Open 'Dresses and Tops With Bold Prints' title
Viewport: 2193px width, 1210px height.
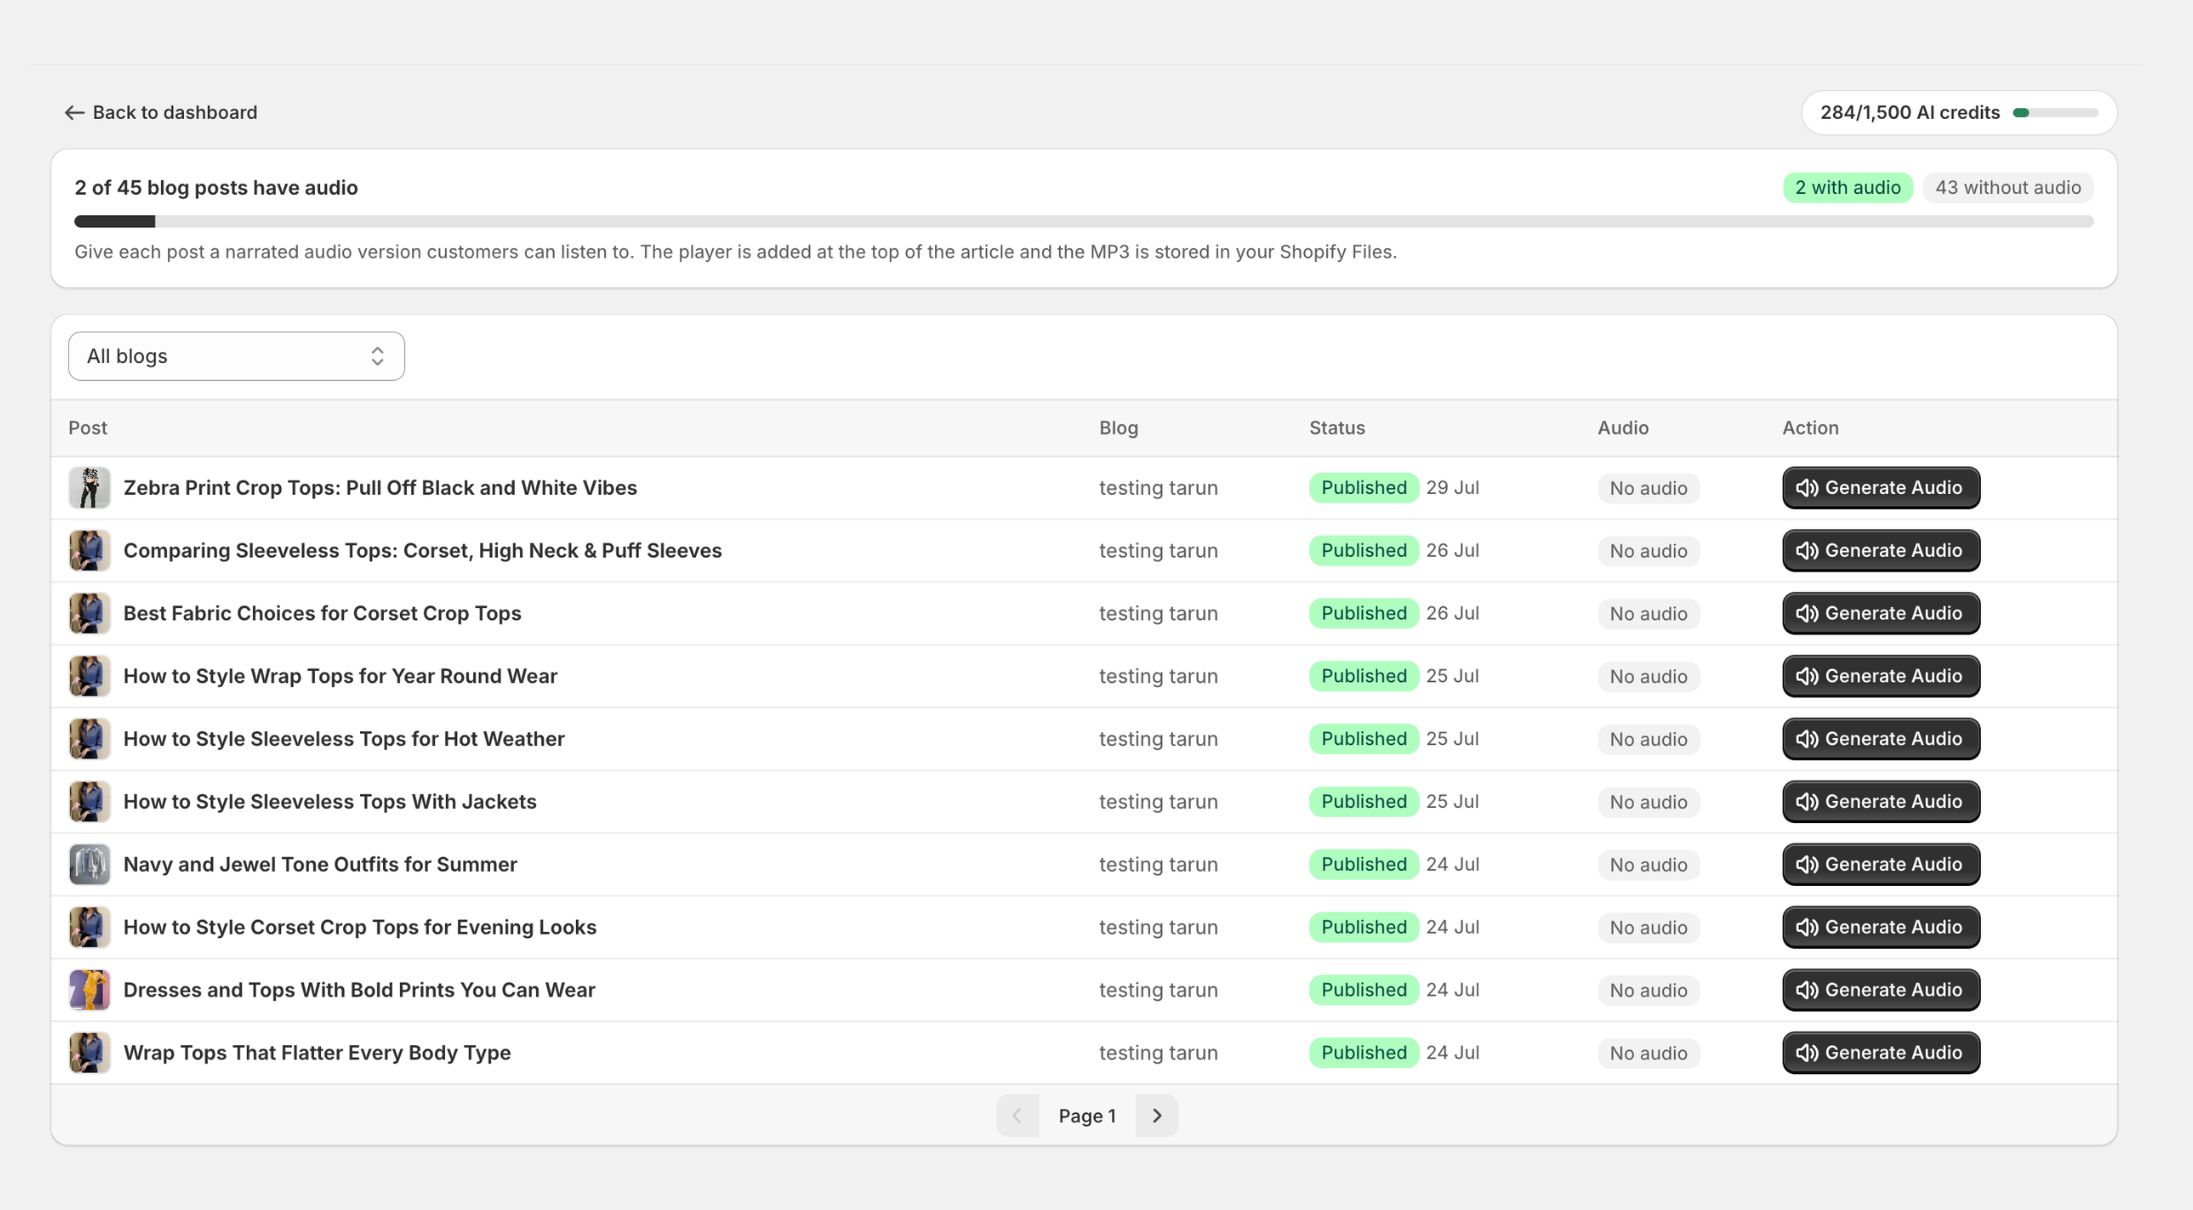[359, 990]
